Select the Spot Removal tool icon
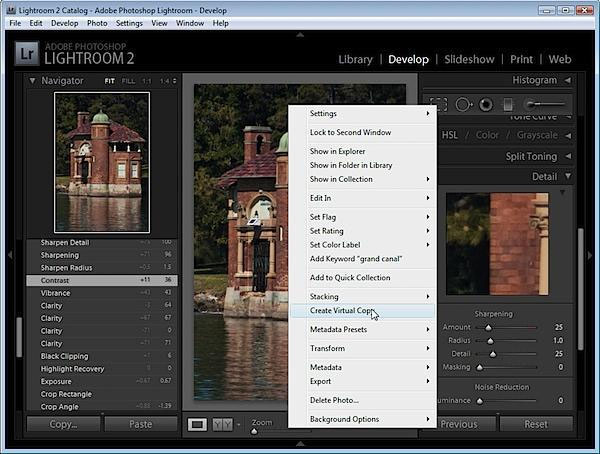Image resolution: width=600 pixels, height=454 pixels. click(x=463, y=105)
